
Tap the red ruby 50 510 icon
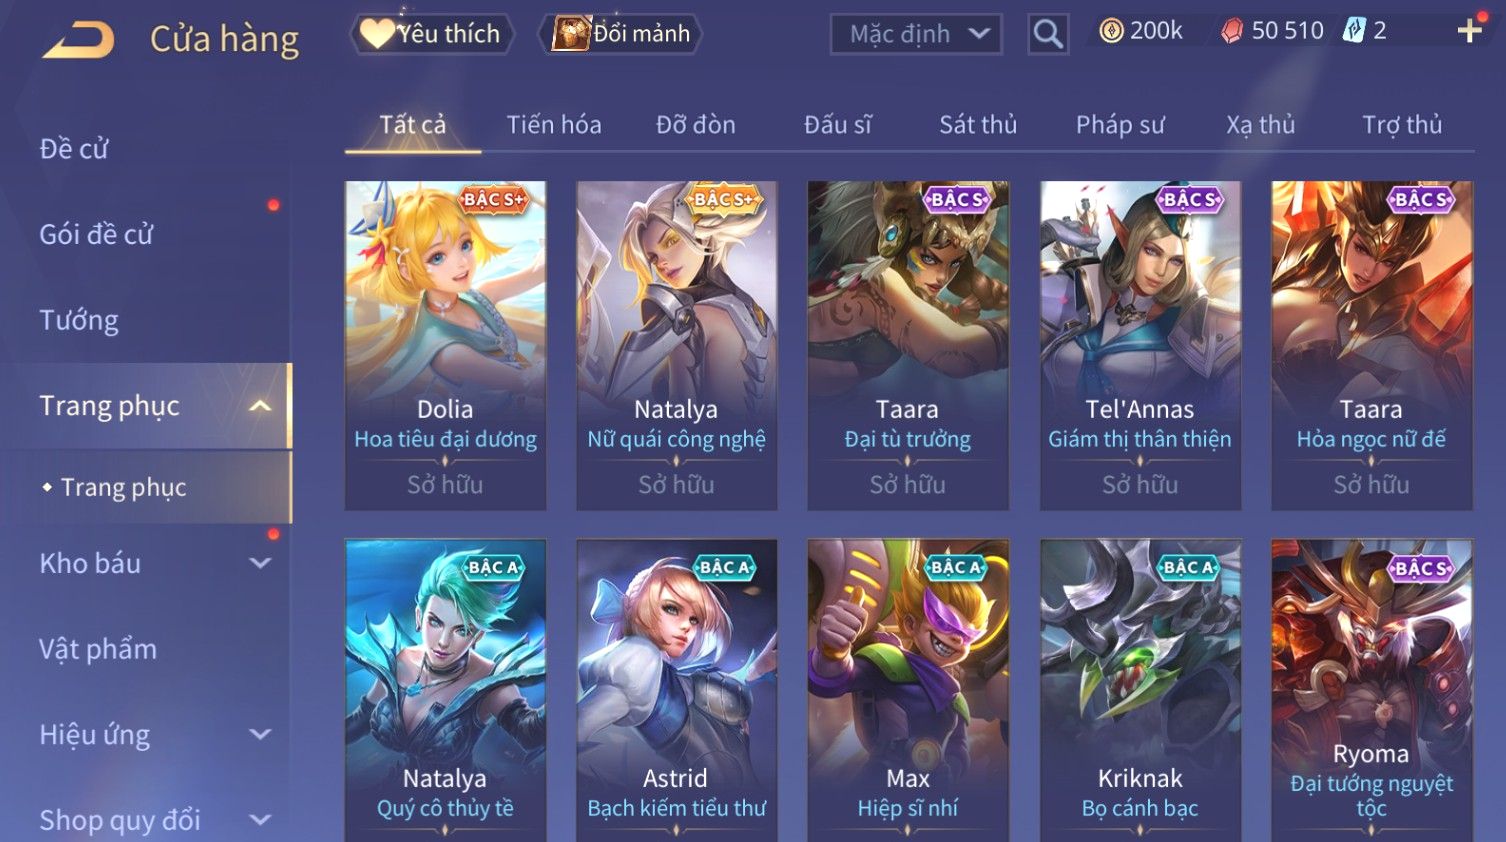(x=1232, y=31)
